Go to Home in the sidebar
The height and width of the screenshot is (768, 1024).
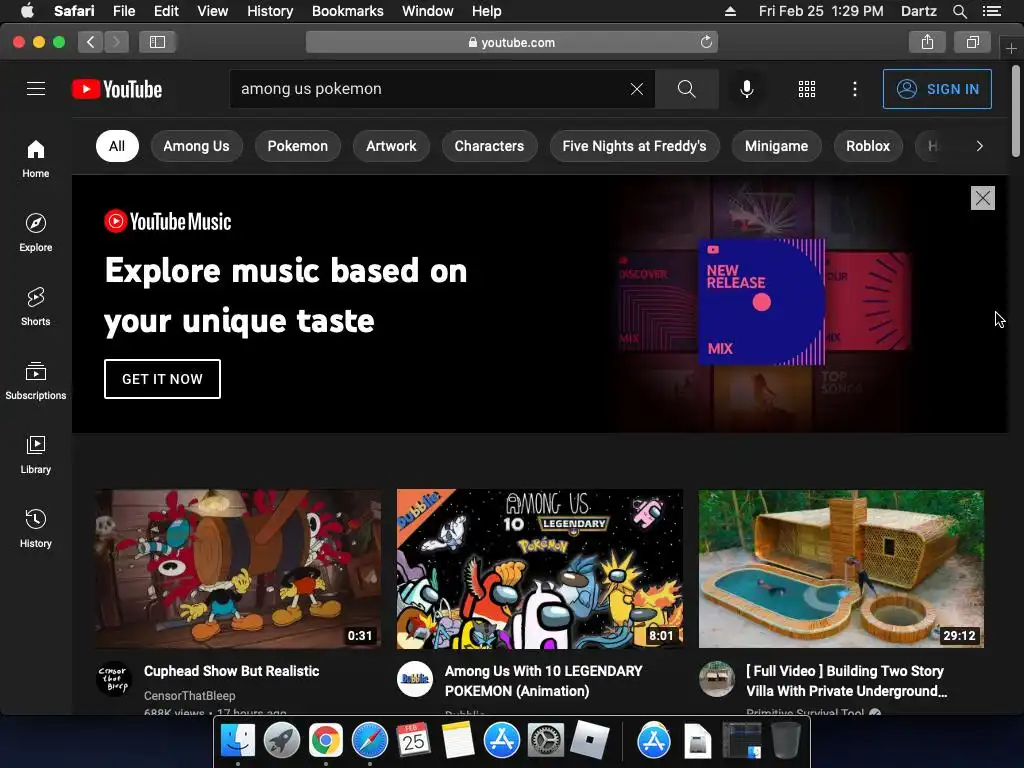36,159
